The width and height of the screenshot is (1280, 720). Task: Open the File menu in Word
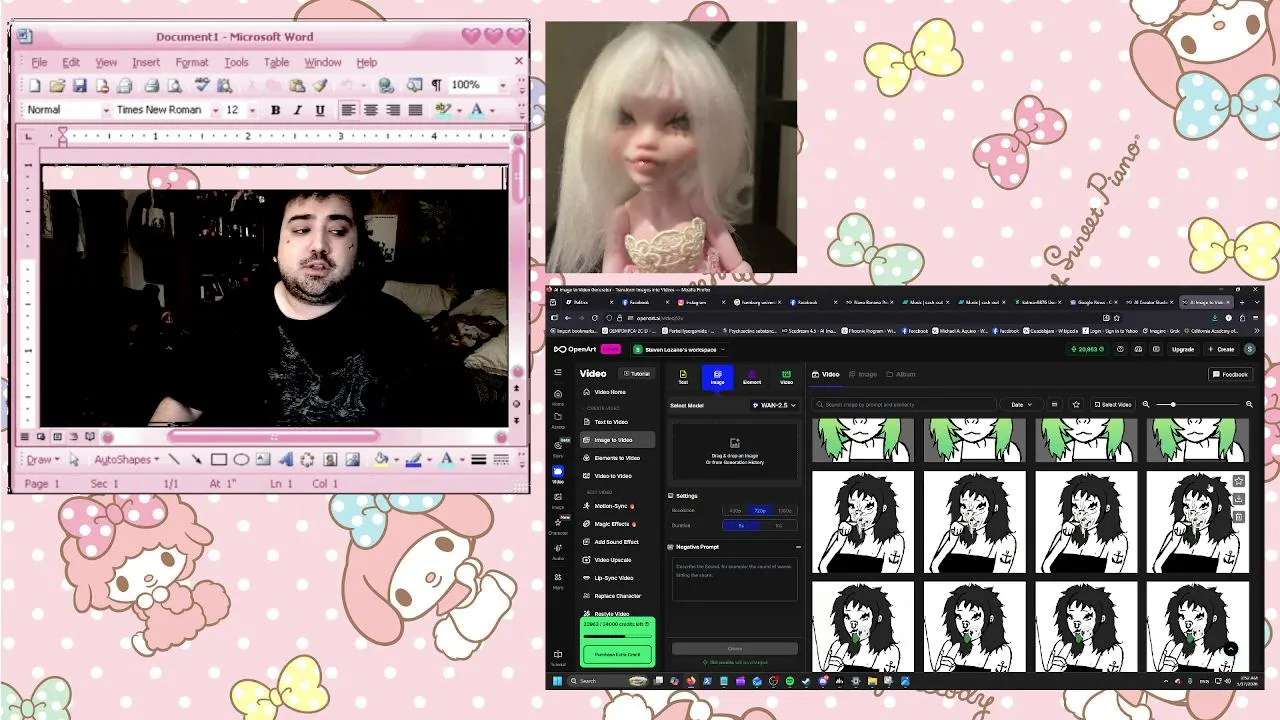39,62
